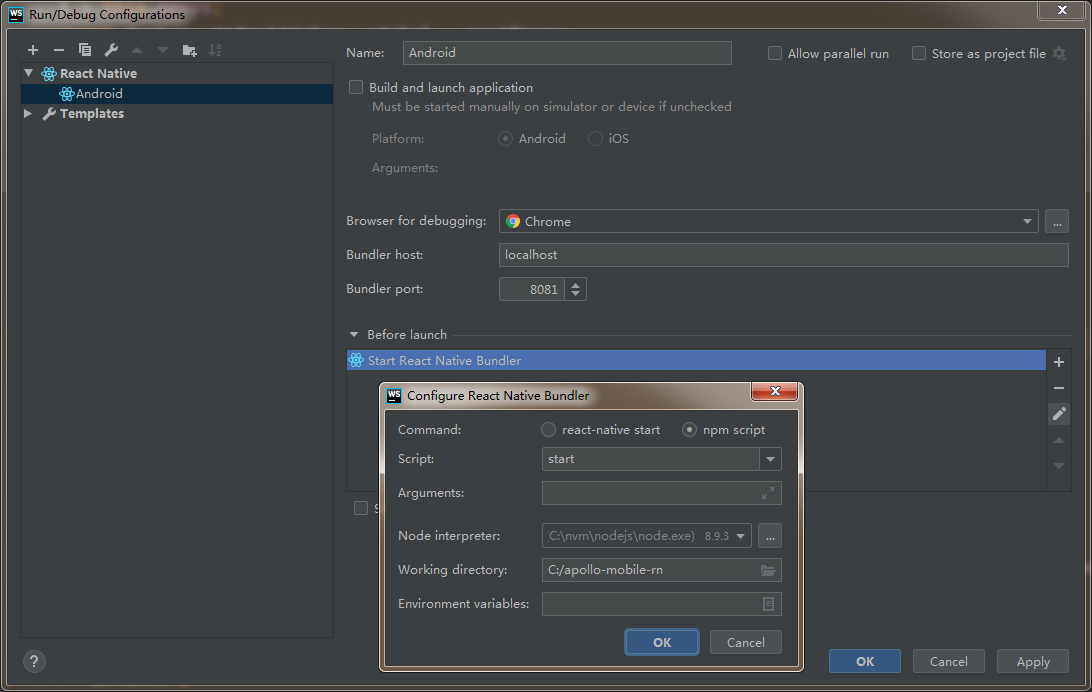Focus the Environment variables field
The height and width of the screenshot is (692, 1092).
[662, 604]
